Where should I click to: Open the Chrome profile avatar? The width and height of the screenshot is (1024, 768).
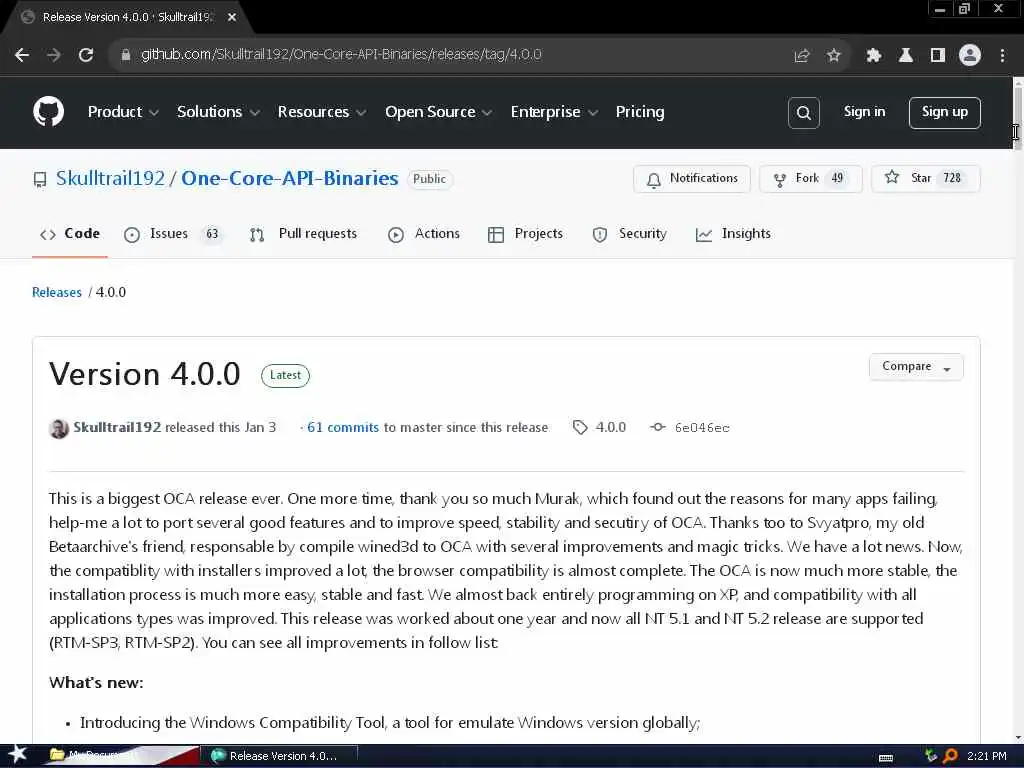click(970, 56)
